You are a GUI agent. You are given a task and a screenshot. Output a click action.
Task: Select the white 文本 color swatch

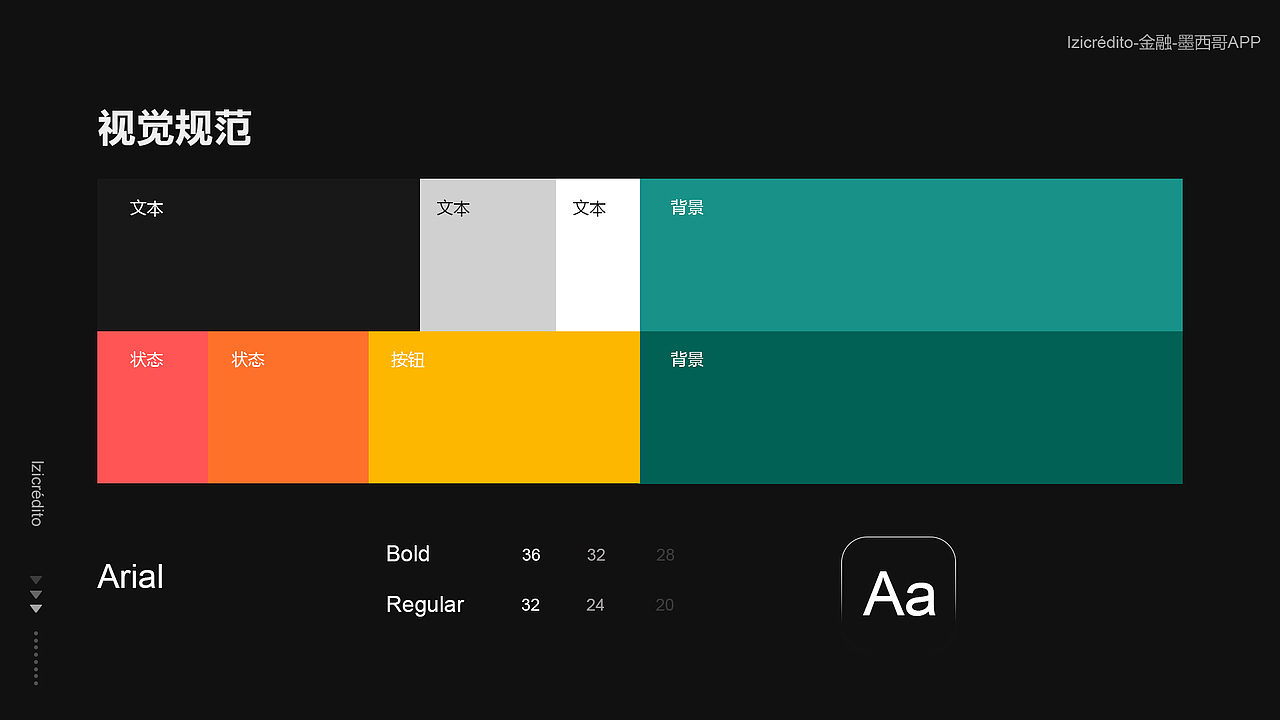597,255
